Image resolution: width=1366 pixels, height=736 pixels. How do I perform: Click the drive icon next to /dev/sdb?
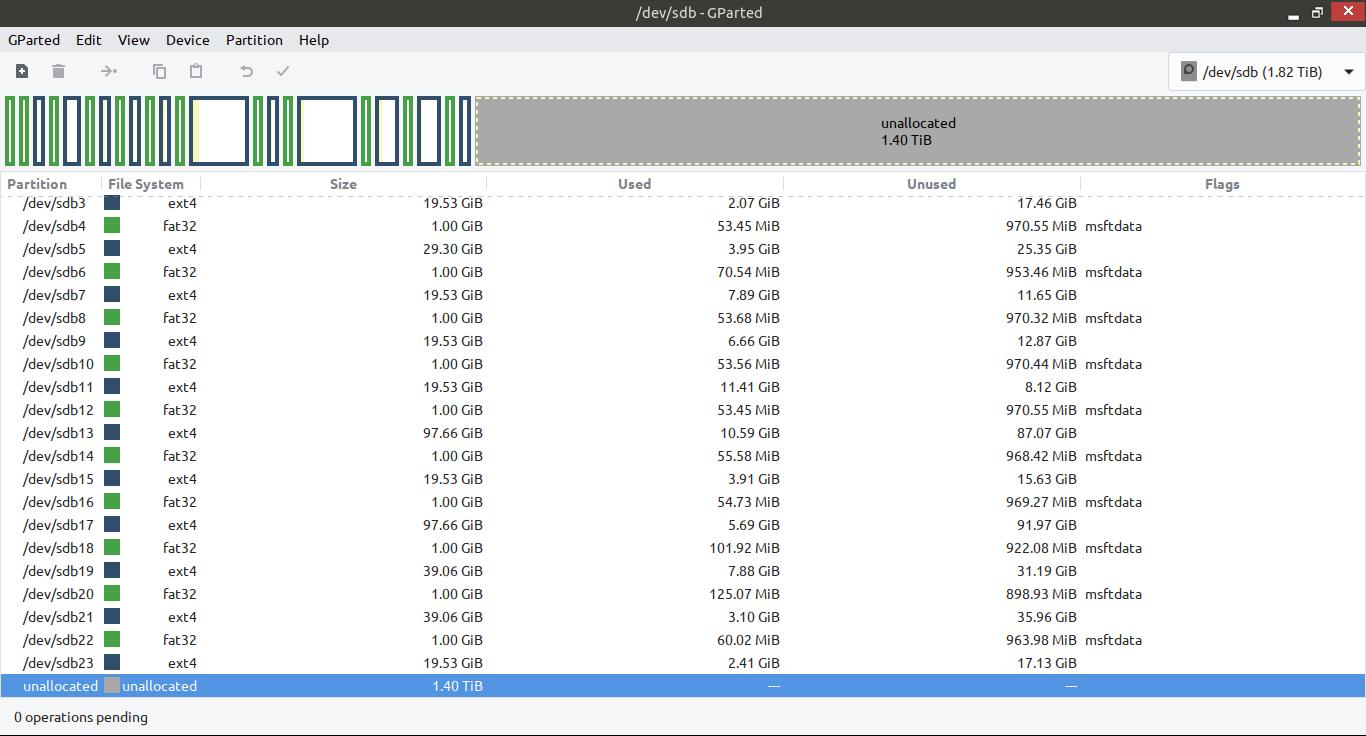click(1189, 71)
